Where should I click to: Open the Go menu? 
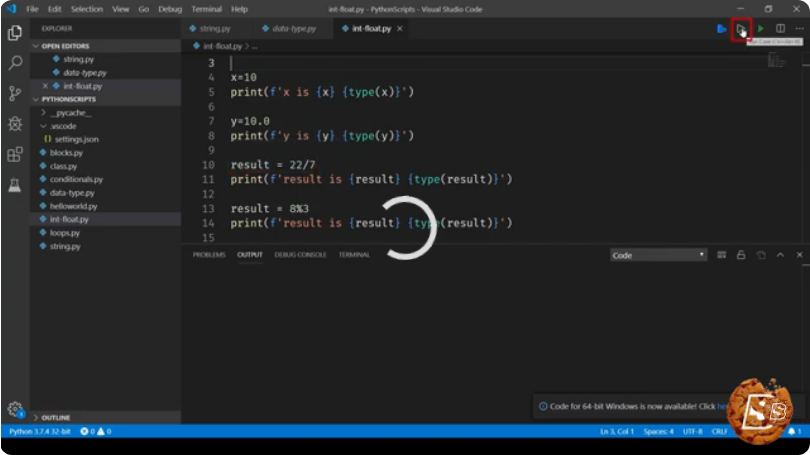pos(144,9)
